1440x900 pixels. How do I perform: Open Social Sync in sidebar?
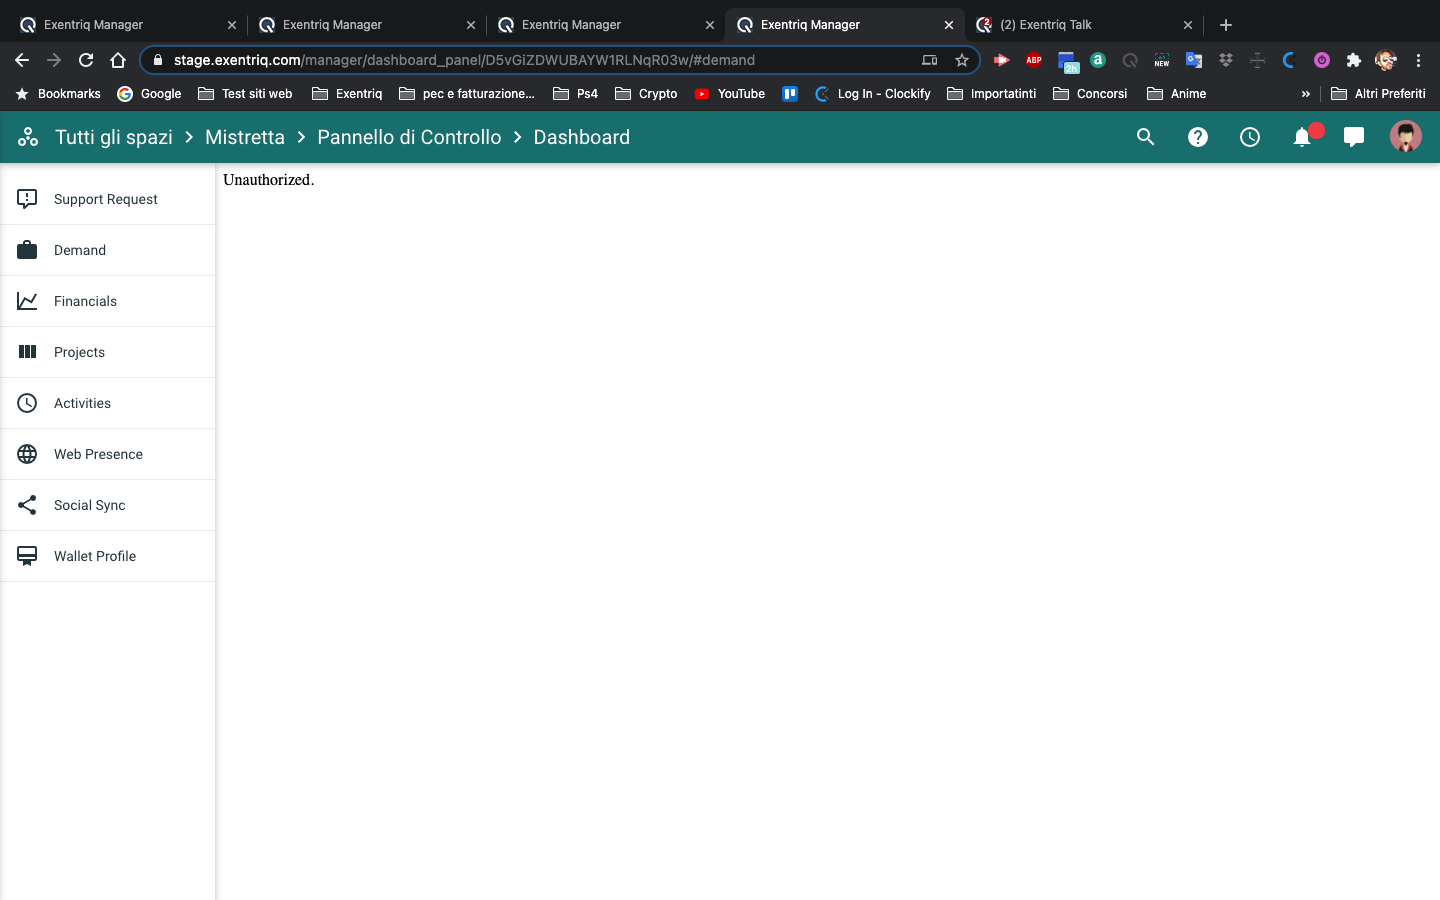[x=89, y=505]
